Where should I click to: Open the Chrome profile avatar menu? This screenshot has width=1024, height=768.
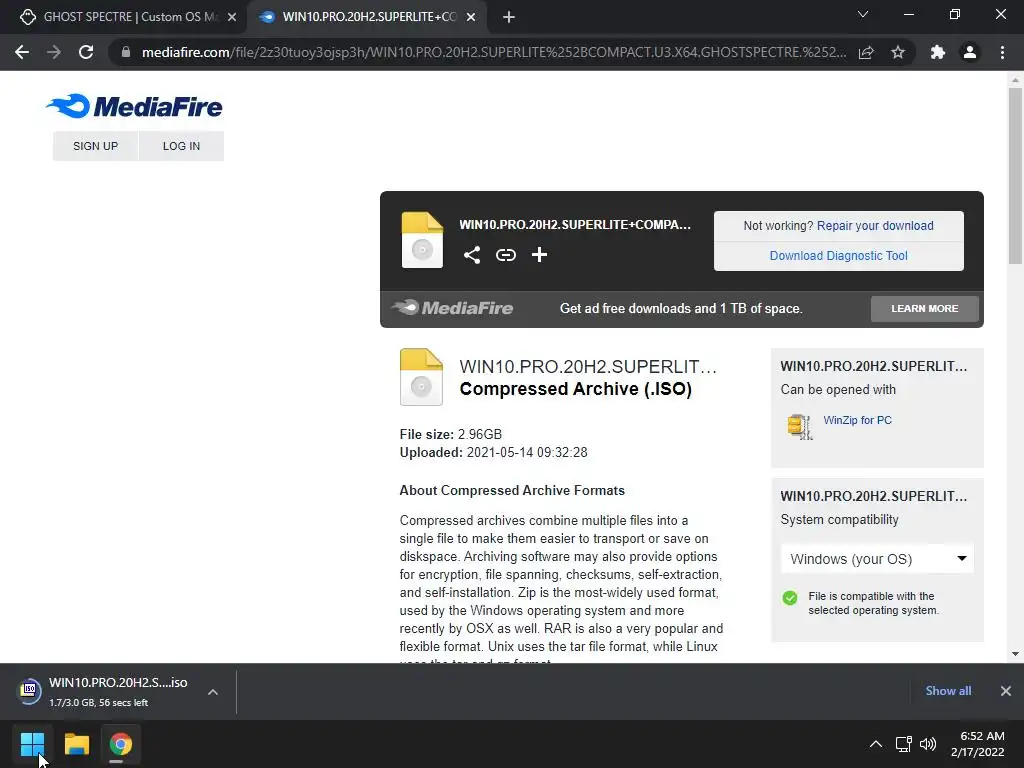point(970,52)
